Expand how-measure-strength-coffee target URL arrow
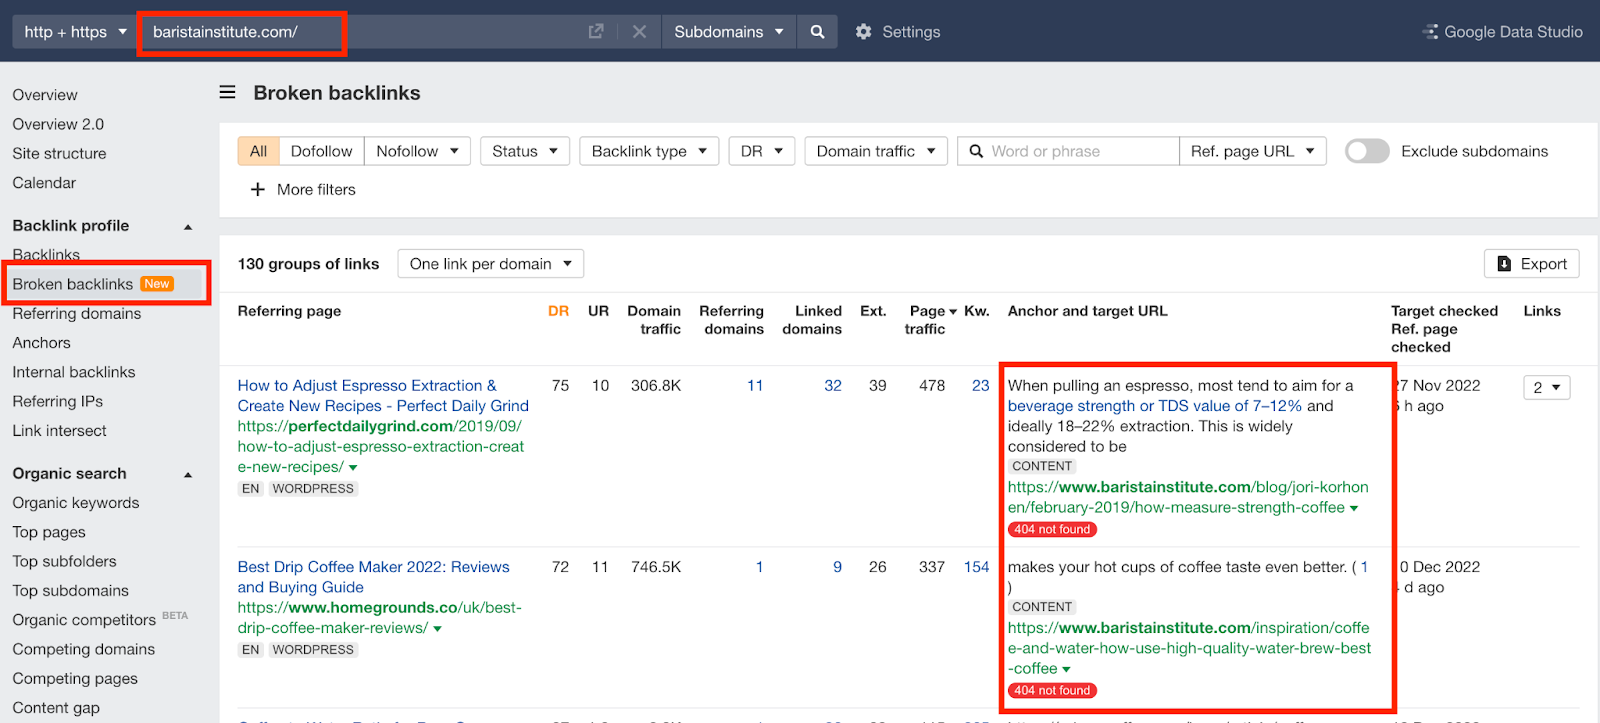Image resolution: width=1600 pixels, height=723 pixels. coord(1354,509)
